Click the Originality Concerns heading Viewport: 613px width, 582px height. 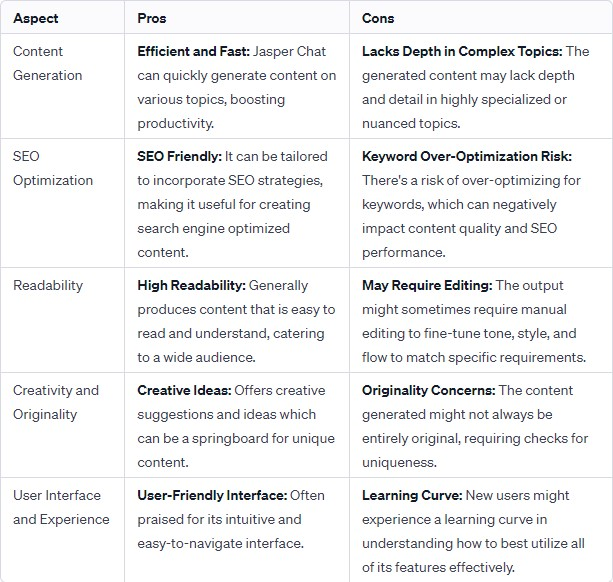(x=428, y=390)
